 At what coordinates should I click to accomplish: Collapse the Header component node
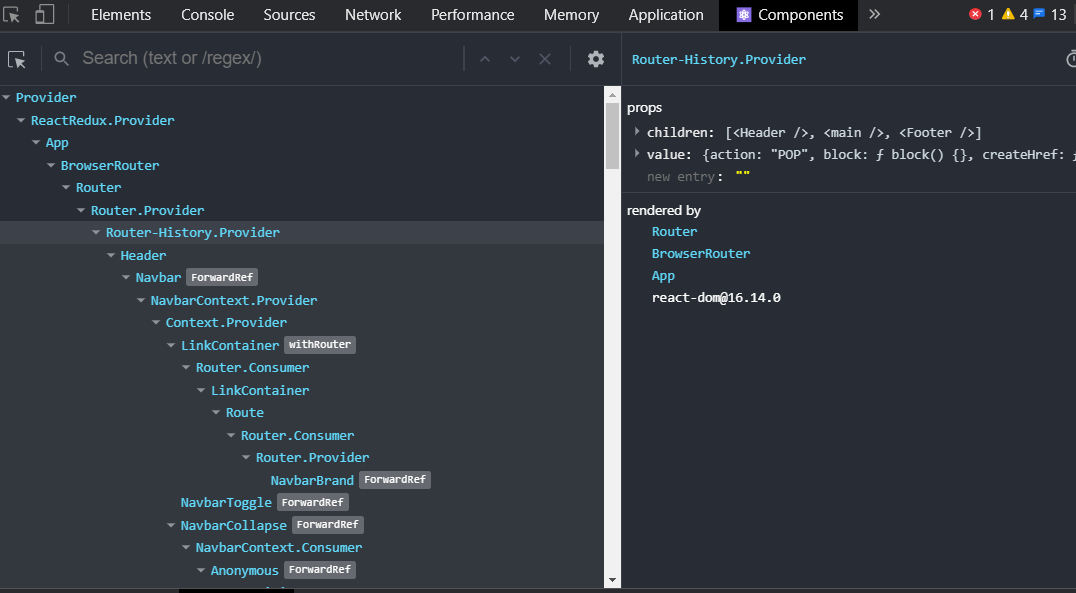111,255
